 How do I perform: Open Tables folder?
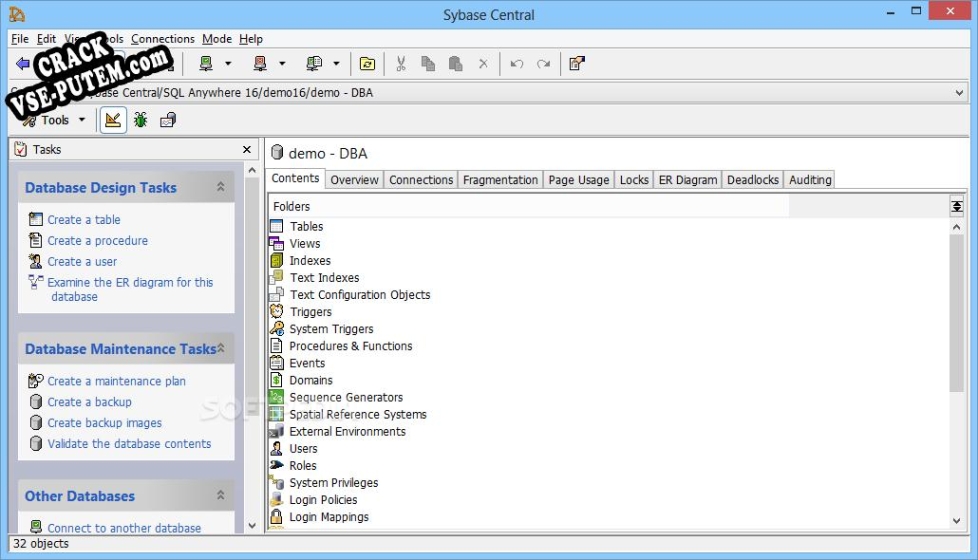[x=306, y=226]
